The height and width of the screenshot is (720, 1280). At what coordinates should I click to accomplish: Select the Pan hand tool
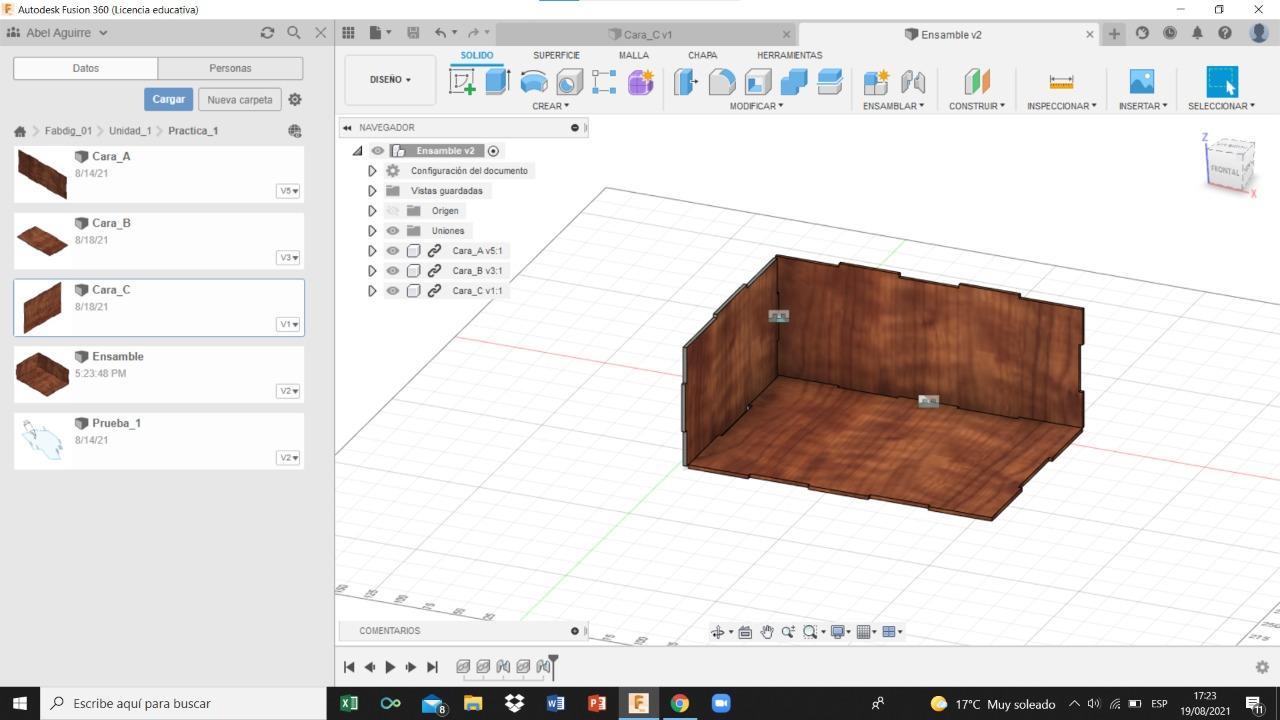[767, 632]
